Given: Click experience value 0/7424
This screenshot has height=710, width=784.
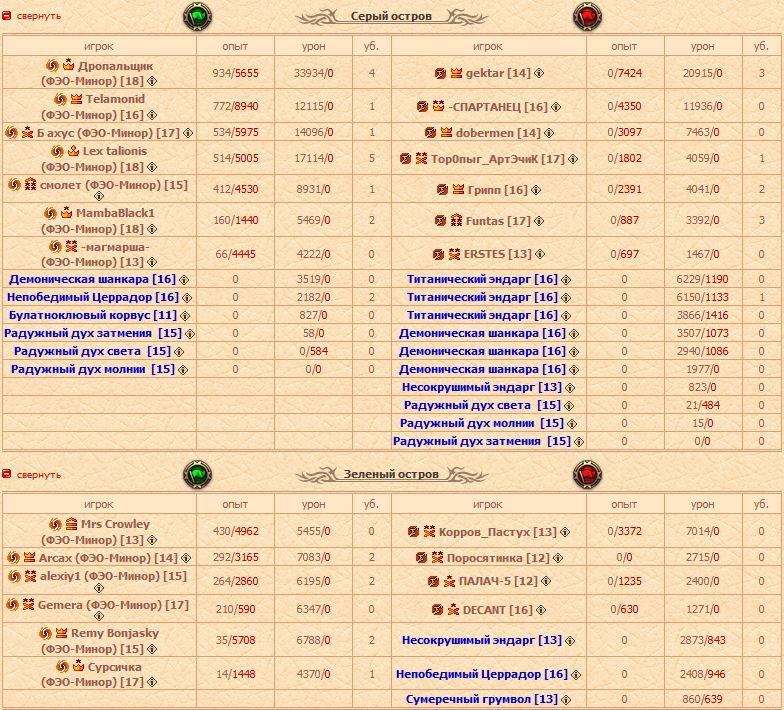Looking at the screenshot, I should 624,73.
